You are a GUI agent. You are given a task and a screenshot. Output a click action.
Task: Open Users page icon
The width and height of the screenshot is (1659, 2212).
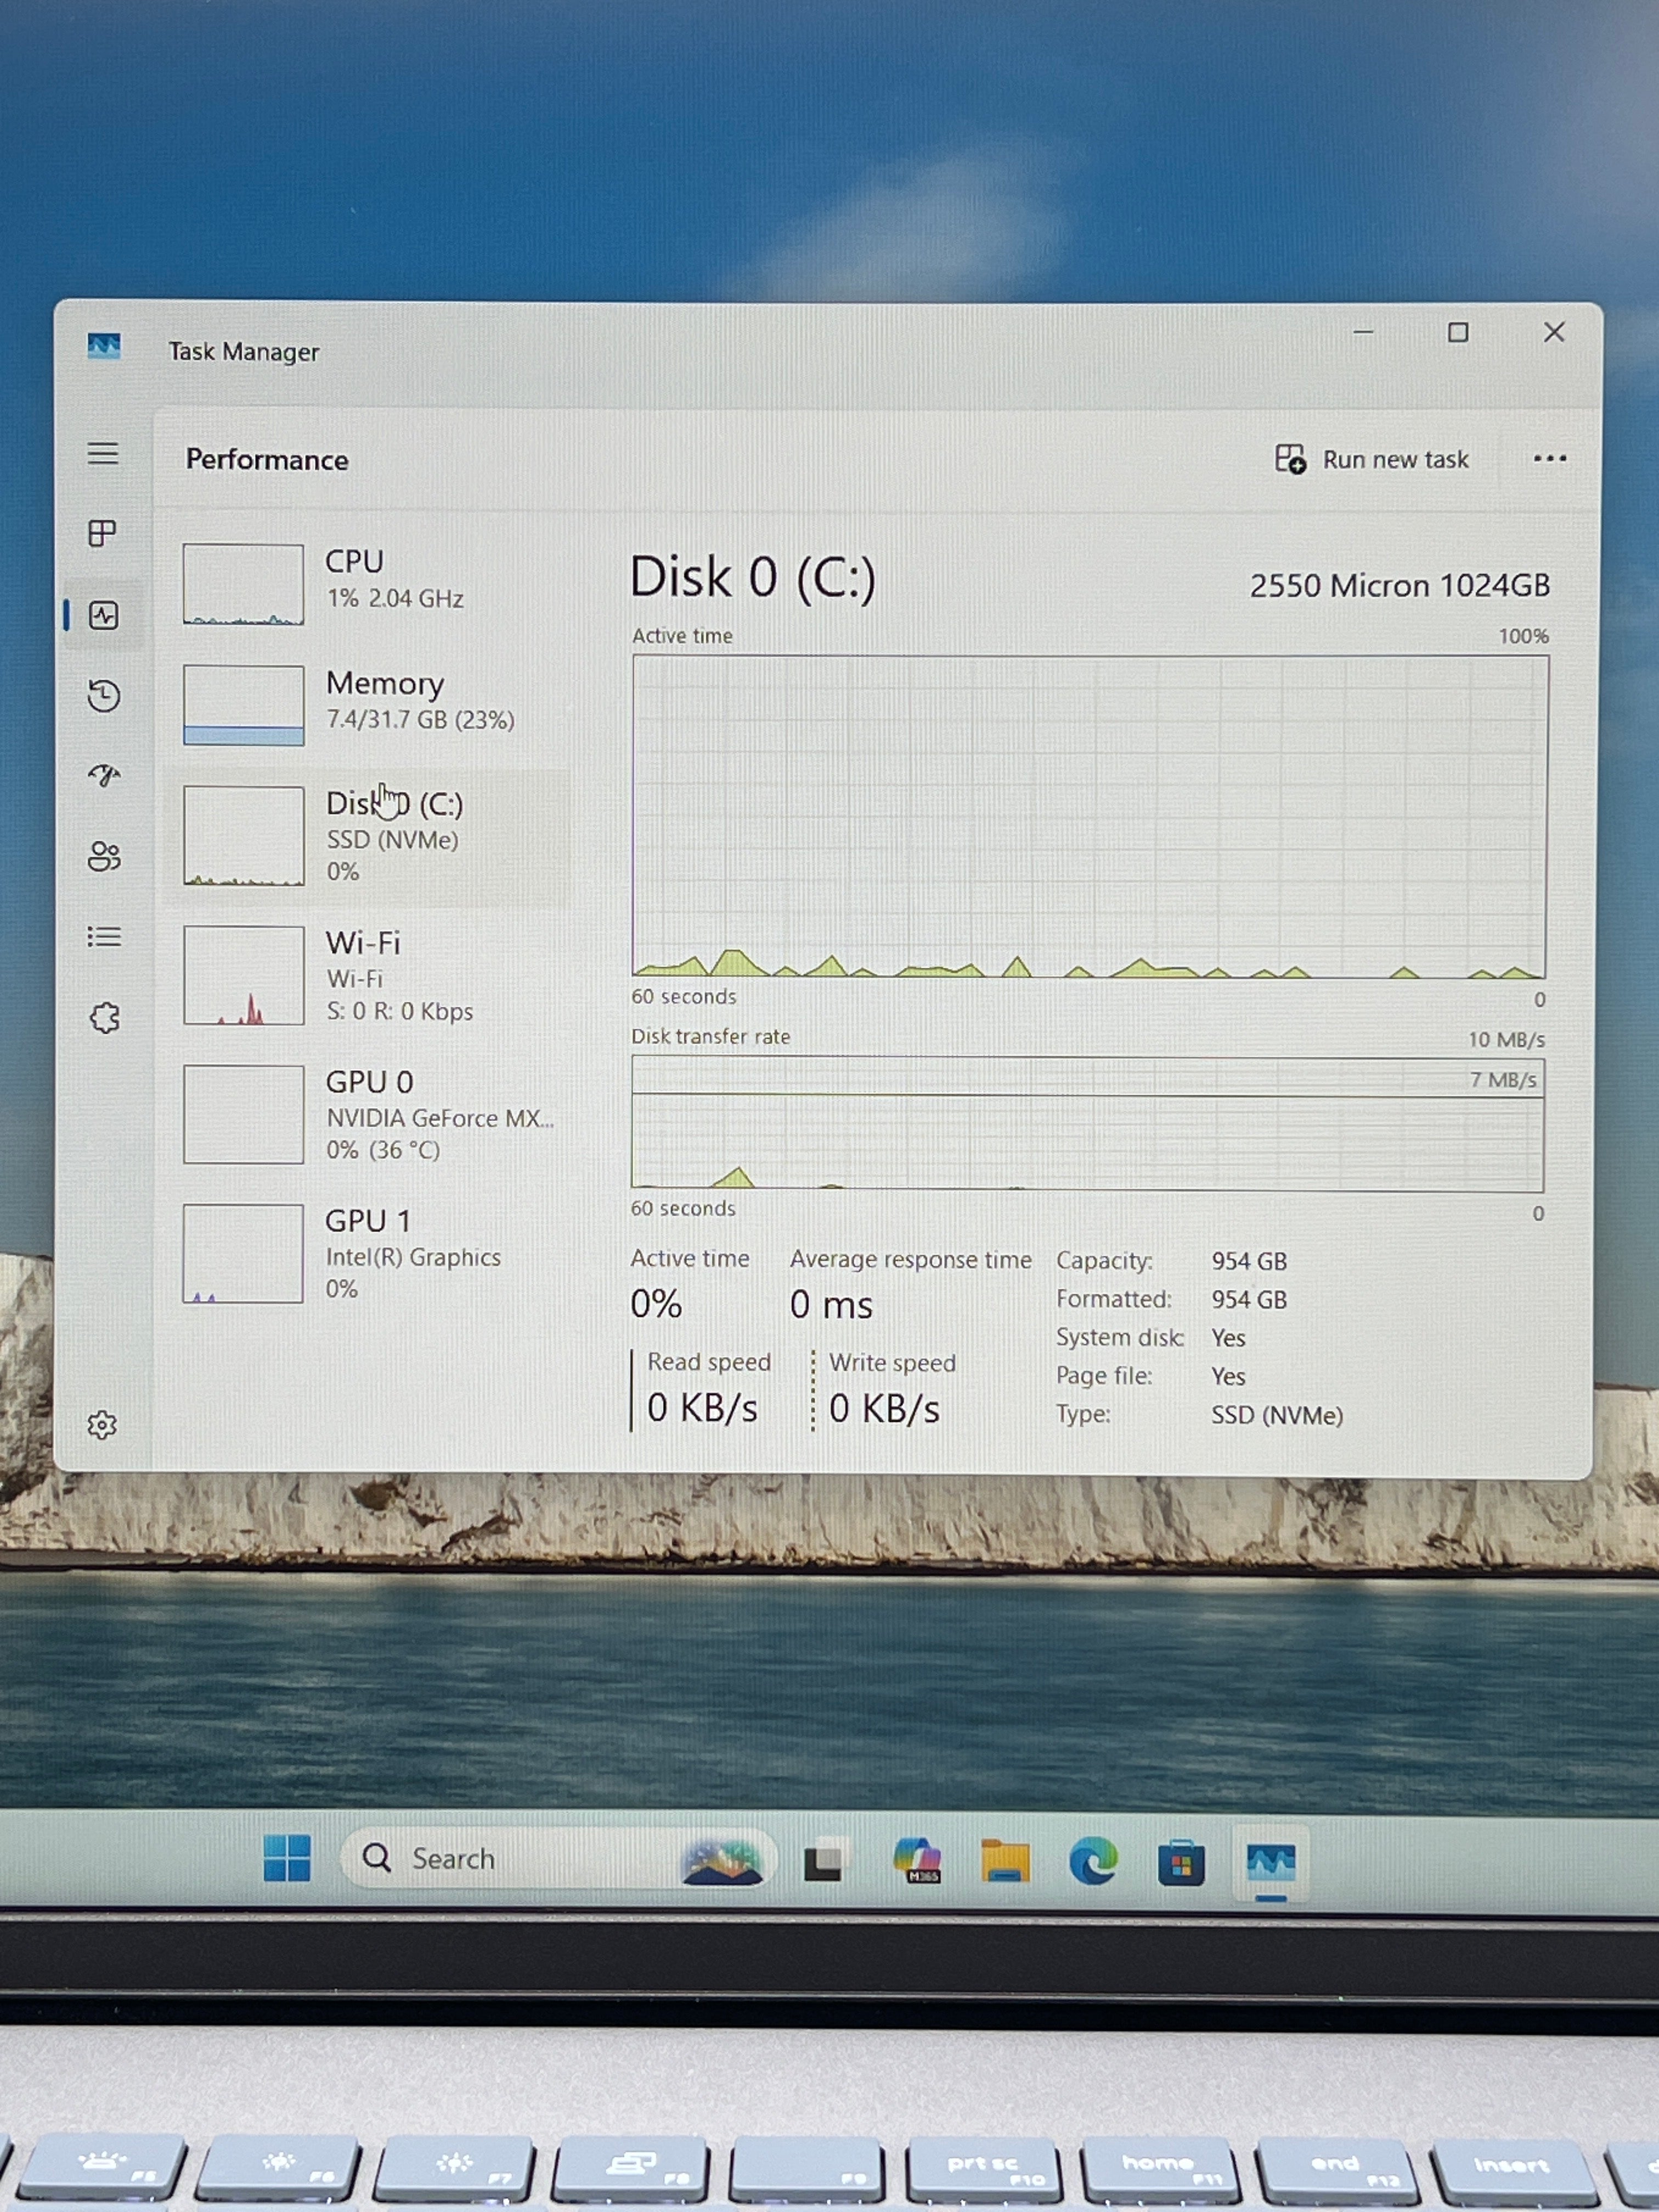click(104, 856)
